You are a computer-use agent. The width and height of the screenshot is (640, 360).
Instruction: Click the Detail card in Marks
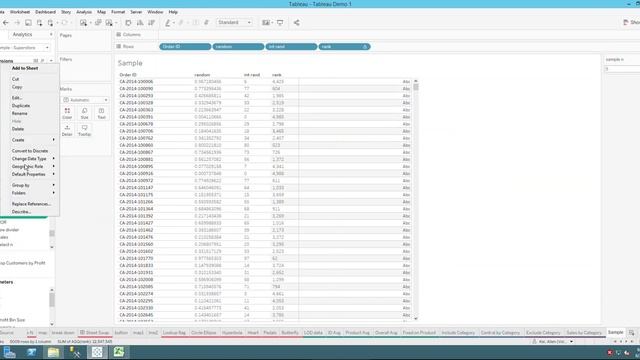click(x=67, y=131)
